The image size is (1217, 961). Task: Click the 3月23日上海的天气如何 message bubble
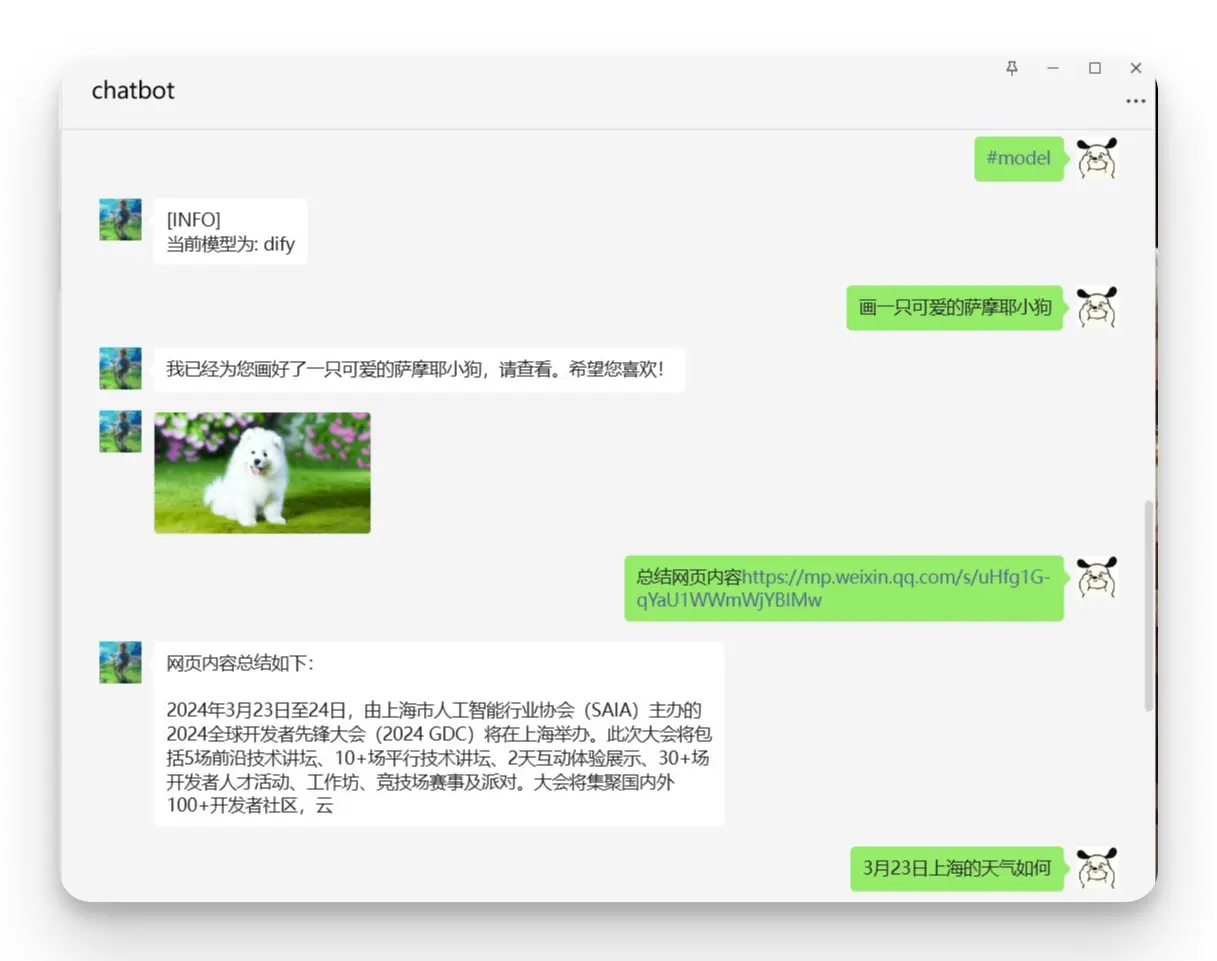click(957, 868)
